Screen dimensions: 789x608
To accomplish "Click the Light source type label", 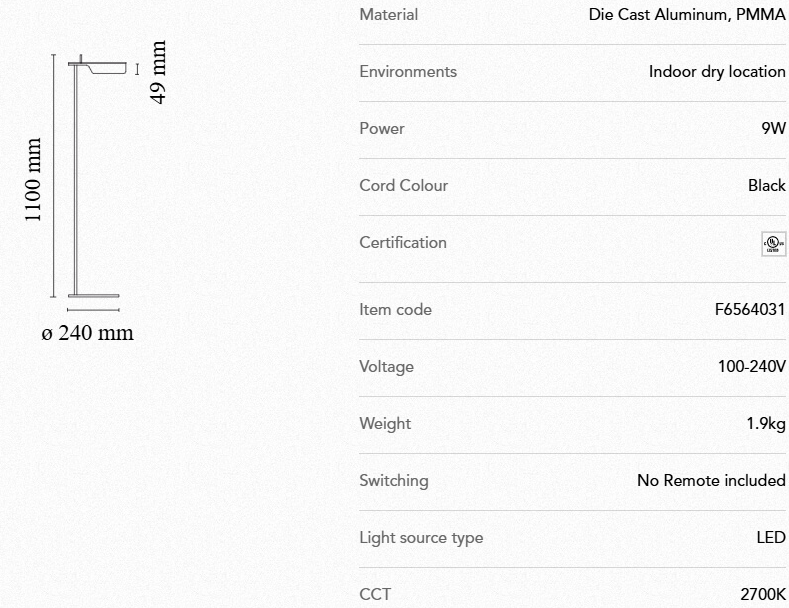I will [x=421, y=538].
